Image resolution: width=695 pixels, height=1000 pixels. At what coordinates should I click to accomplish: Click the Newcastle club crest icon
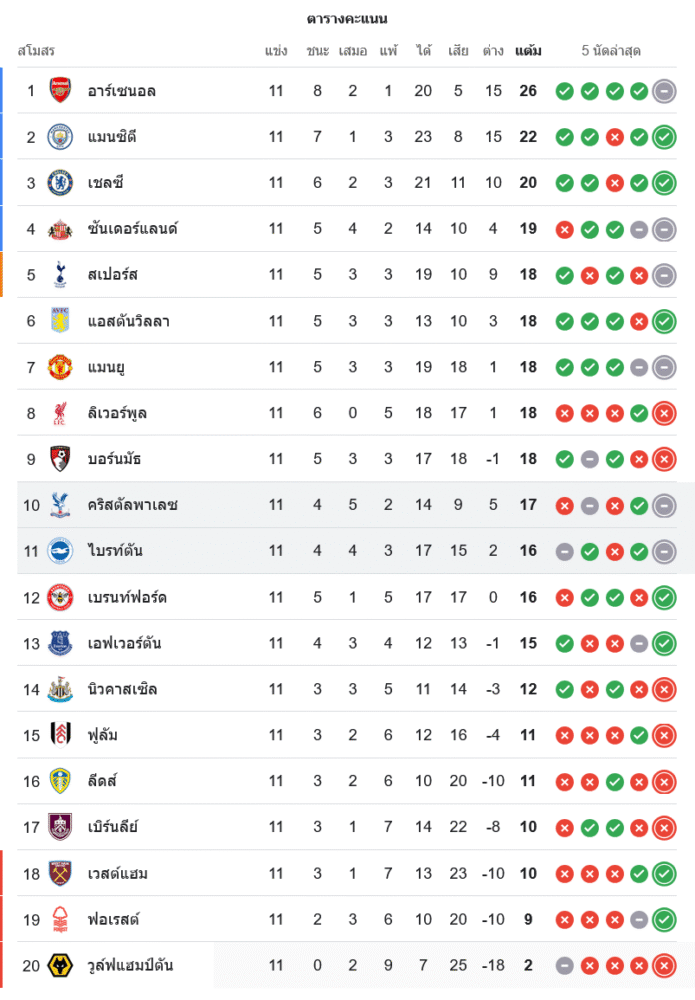(x=60, y=689)
